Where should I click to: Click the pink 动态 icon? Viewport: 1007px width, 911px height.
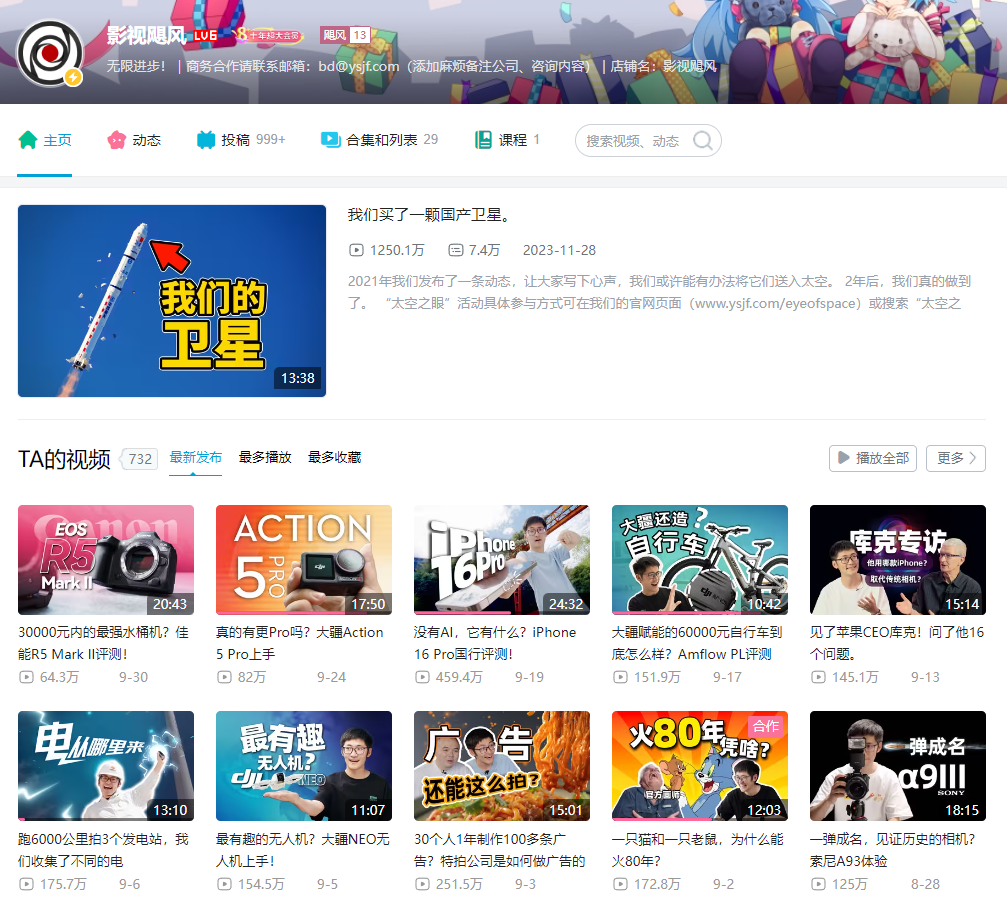[116, 140]
